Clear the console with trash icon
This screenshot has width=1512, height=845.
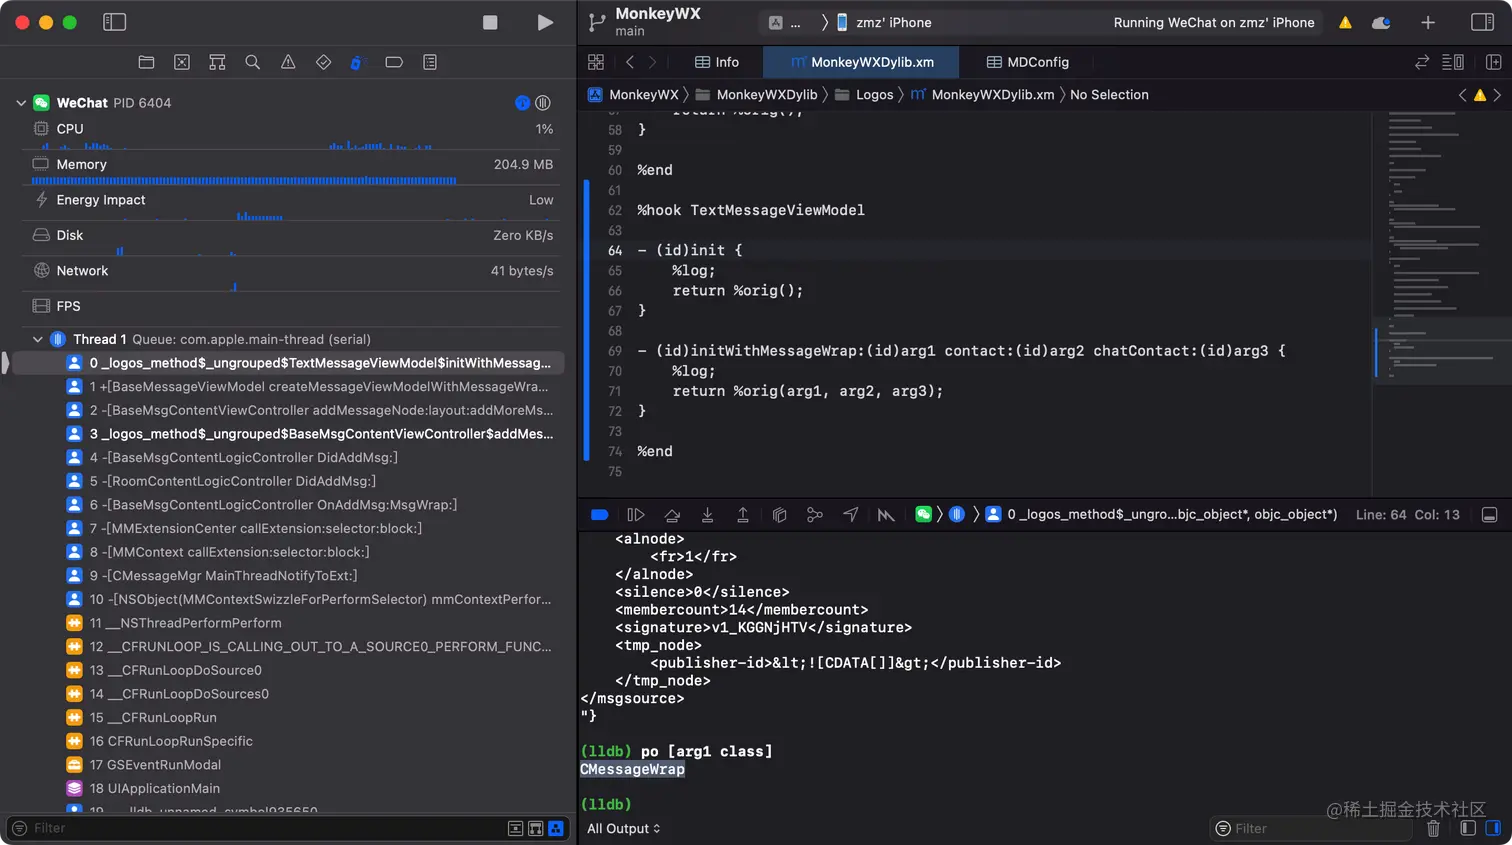pyautogui.click(x=1433, y=828)
